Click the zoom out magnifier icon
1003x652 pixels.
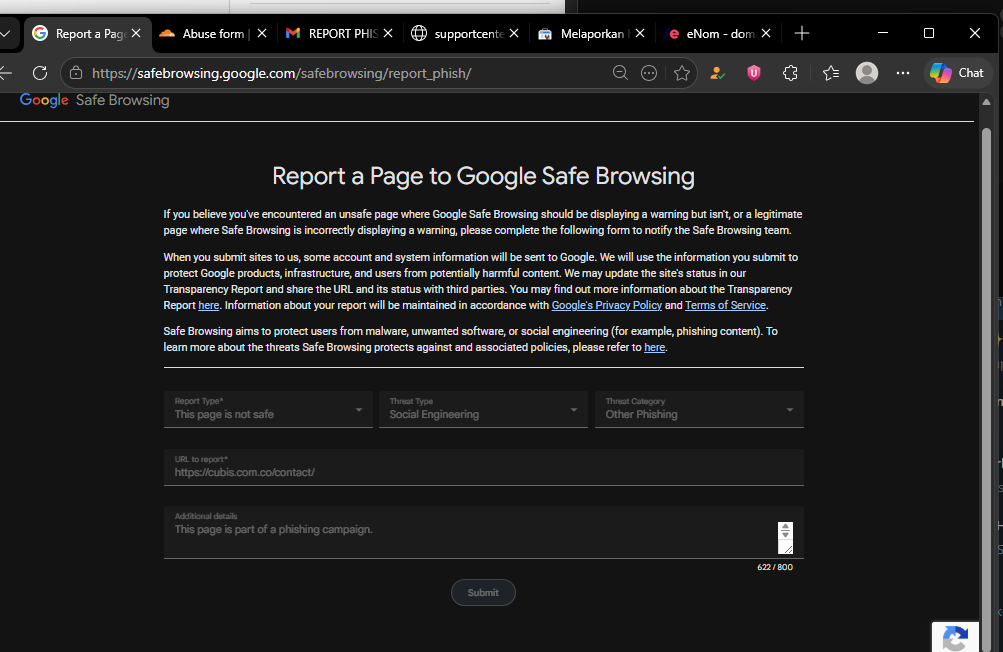coord(620,73)
